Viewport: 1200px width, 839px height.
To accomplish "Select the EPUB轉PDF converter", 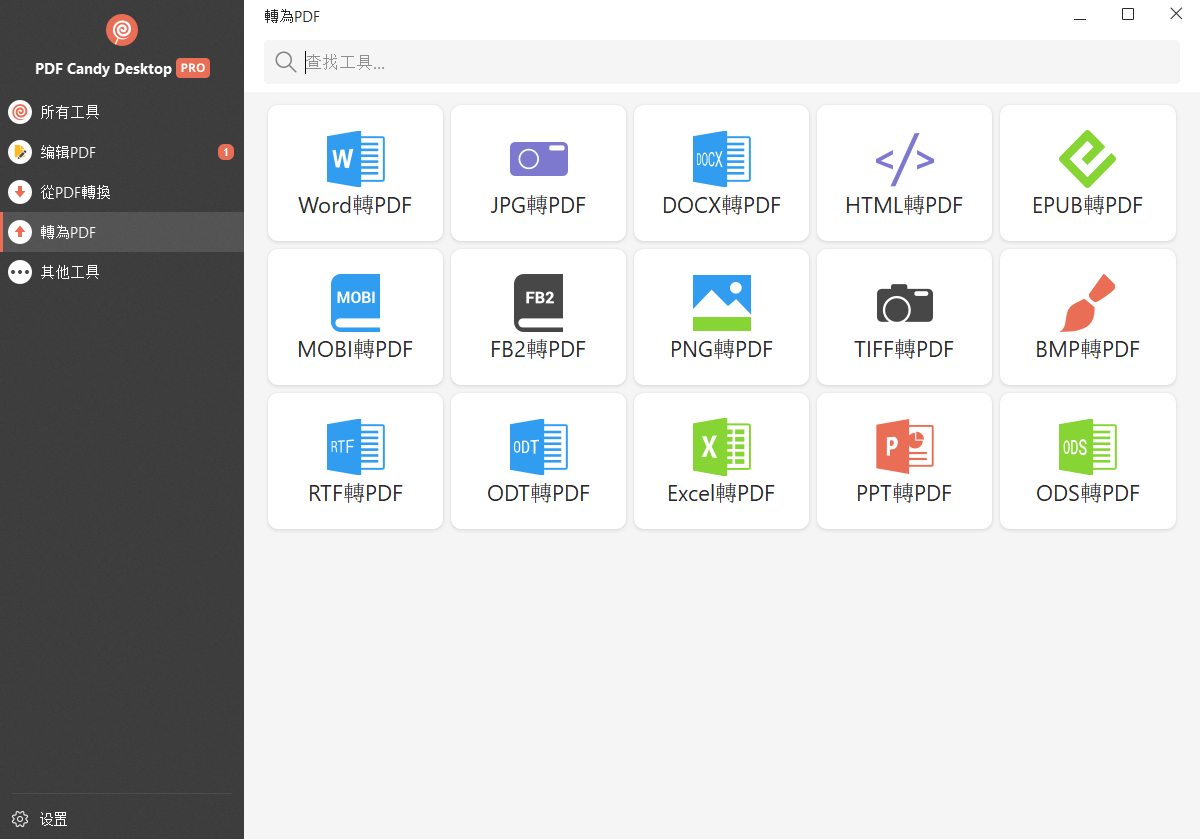I will [1087, 173].
